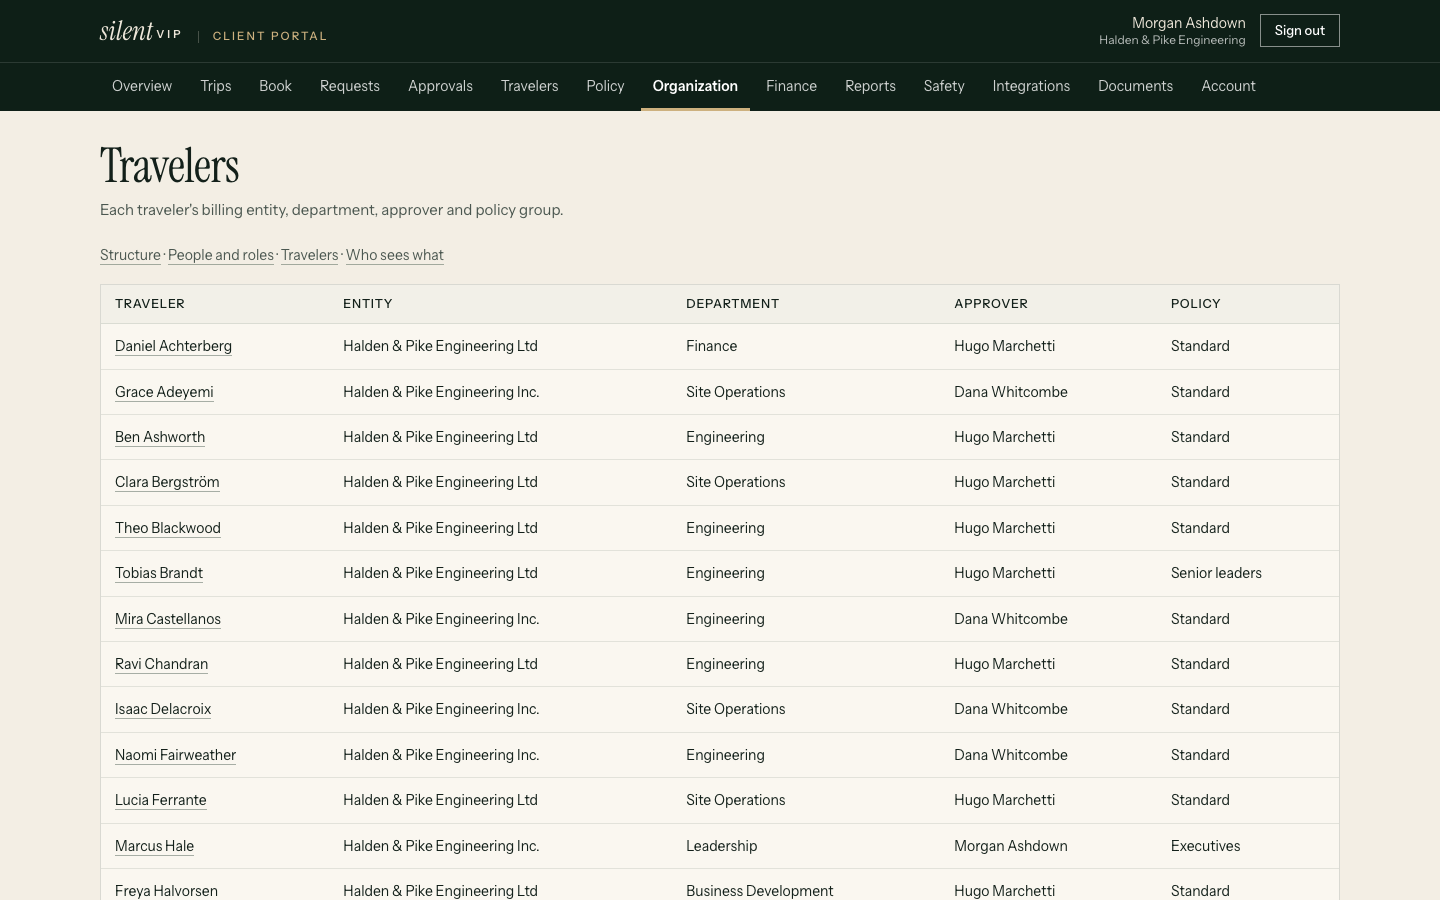The width and height of the screenshot is (1440, 900).
Task: Go to the Trips tab
Action: click(x=216, y=86)
